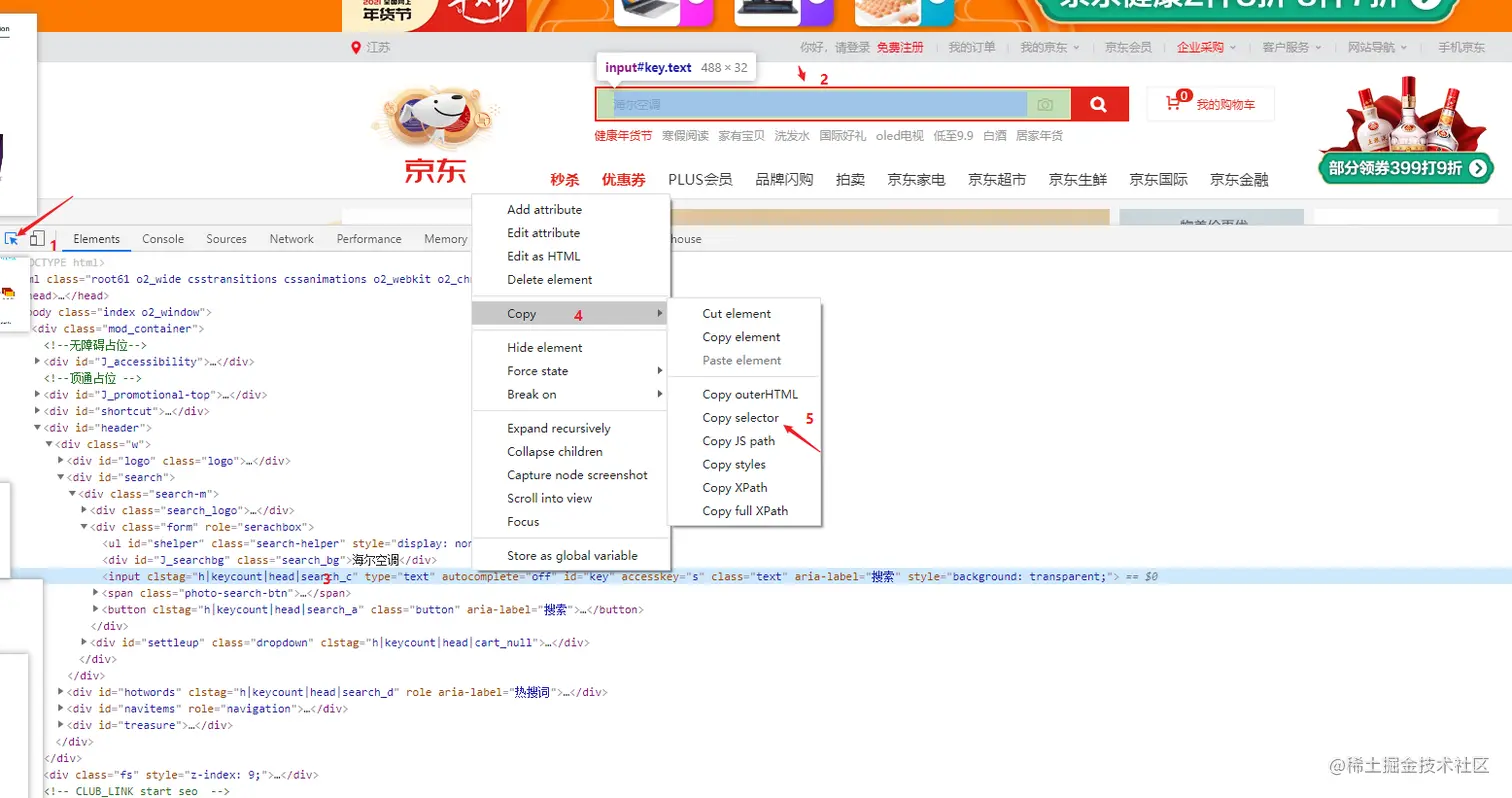Expand the photo-search-btn span node
The height and width of the screenshot is (798, 1512).
pos(96,593)
